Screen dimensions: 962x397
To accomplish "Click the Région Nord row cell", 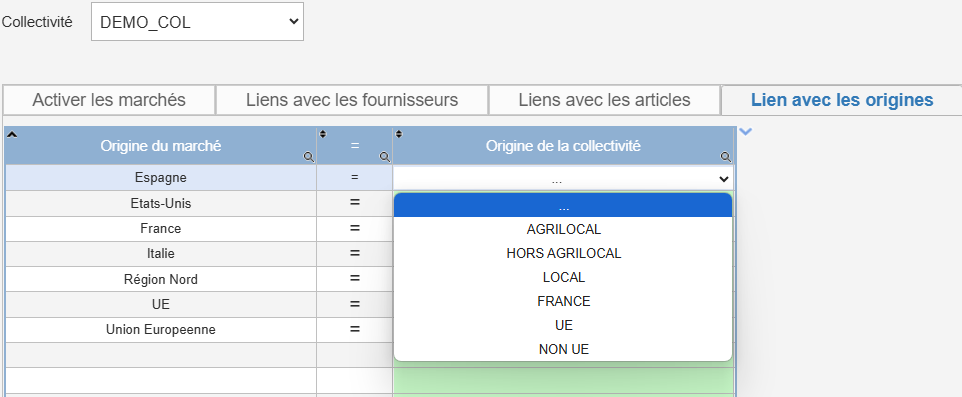I will 161,279.
